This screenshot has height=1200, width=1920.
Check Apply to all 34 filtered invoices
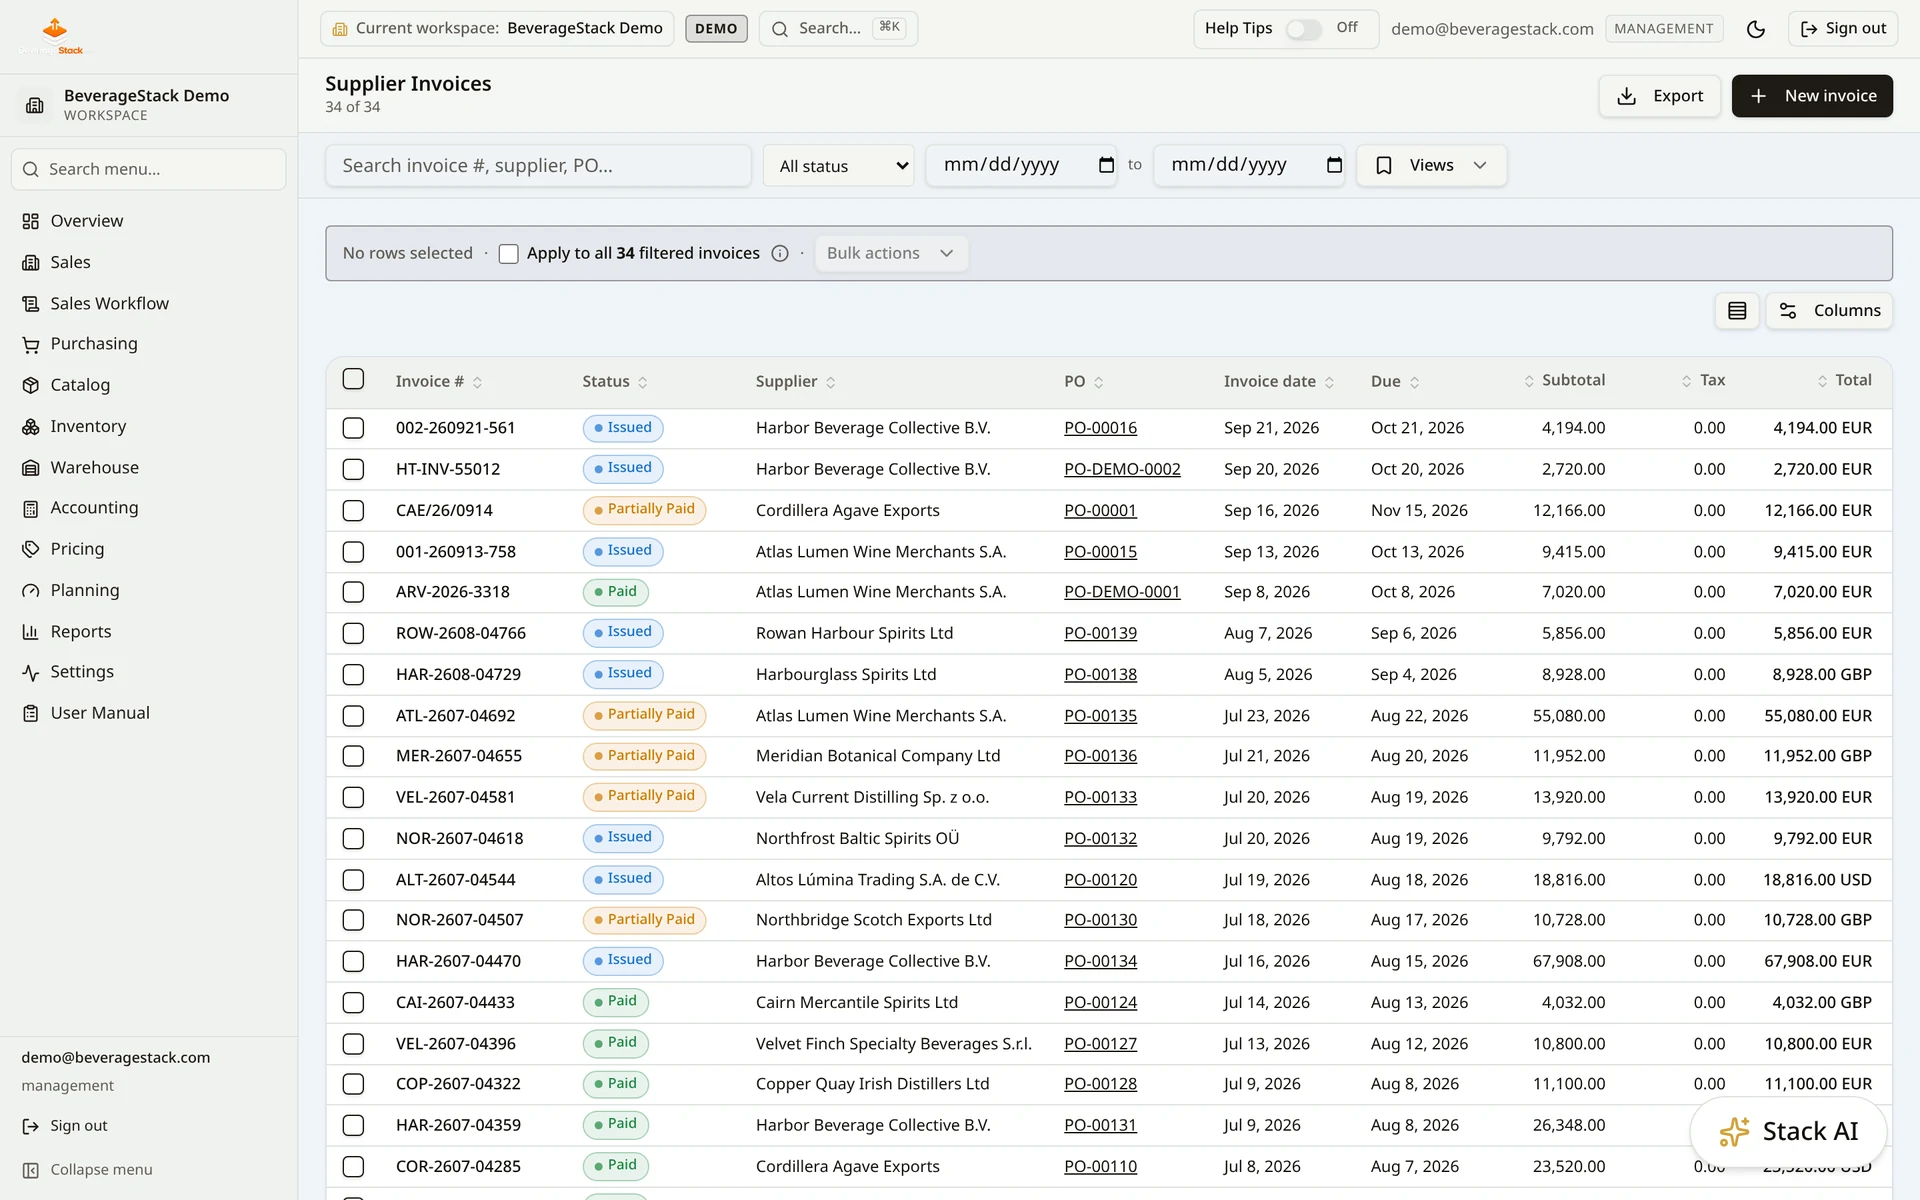tap(509, 254)
